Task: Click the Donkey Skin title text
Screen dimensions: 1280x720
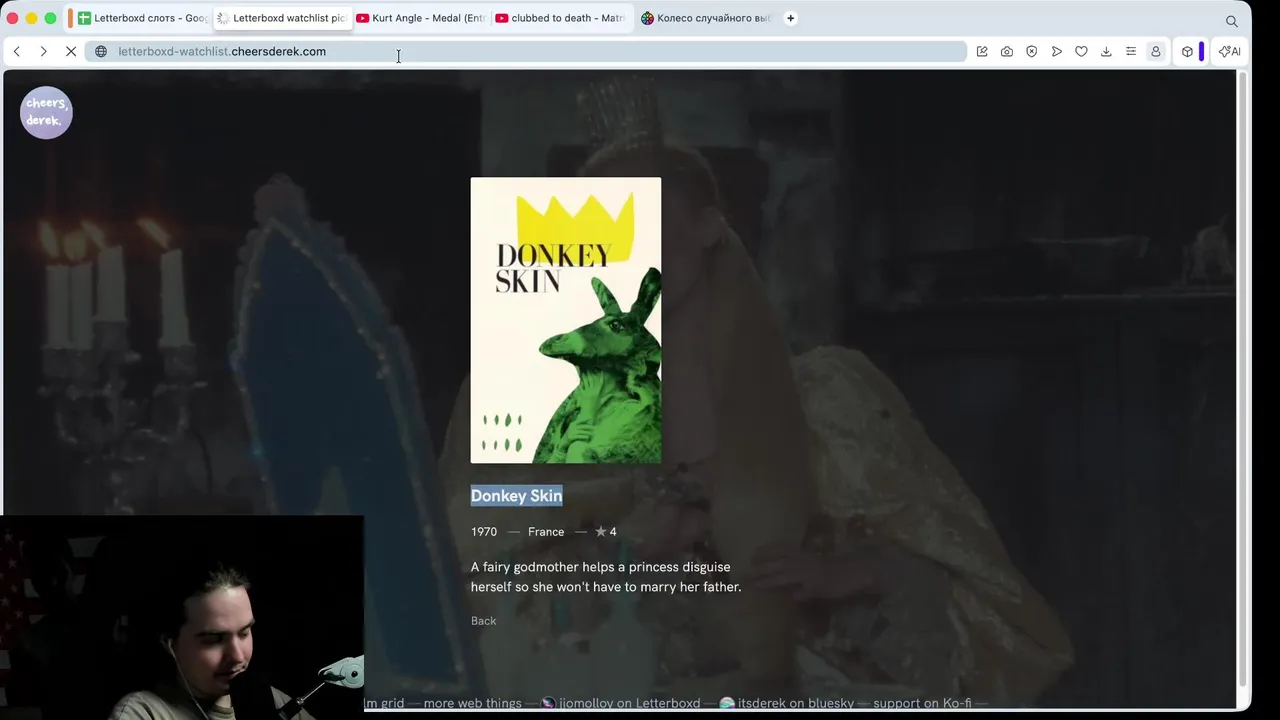Action: (517, 496)
